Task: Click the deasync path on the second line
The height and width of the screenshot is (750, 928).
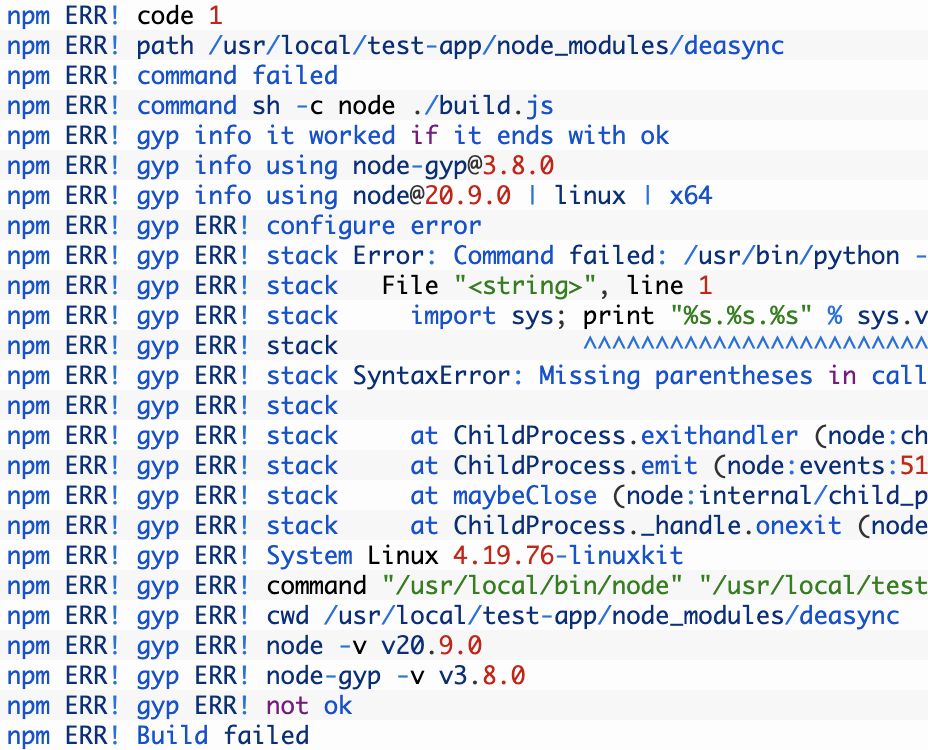Action: tap(497, 46)
